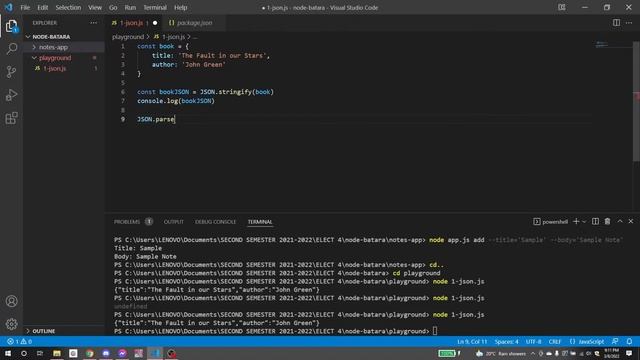Click the editor vertical scrollbar
This screenshot has height=360, width=640.
click(636, 101)
